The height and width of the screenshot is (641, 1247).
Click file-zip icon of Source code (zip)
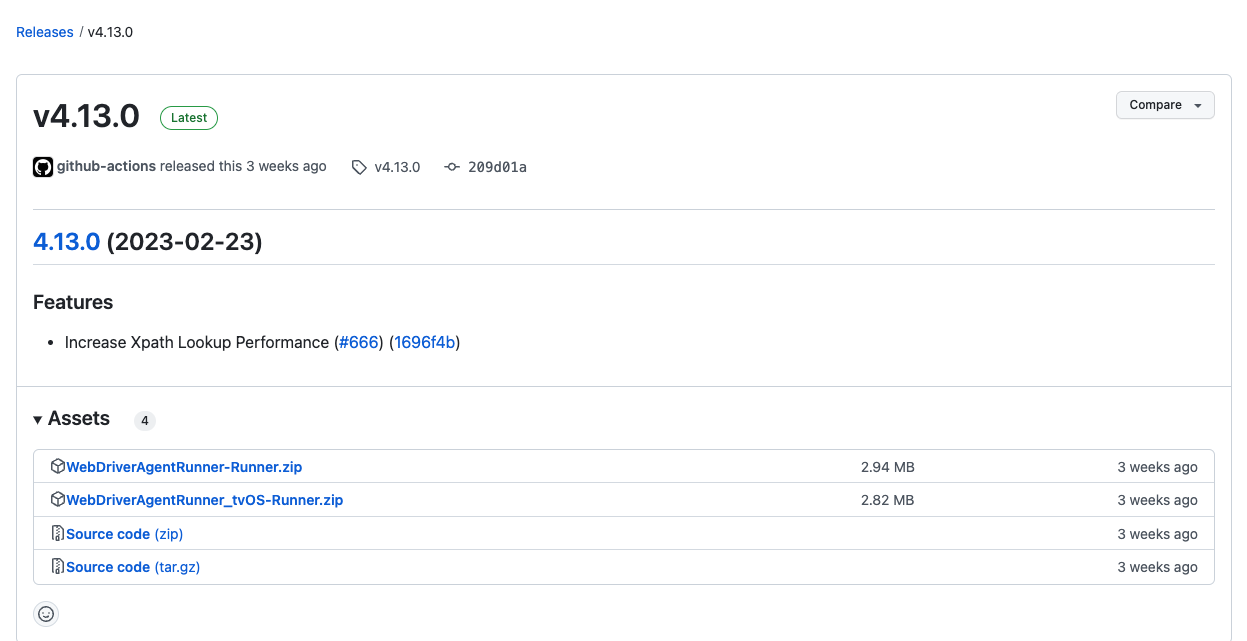click(58, 534)
